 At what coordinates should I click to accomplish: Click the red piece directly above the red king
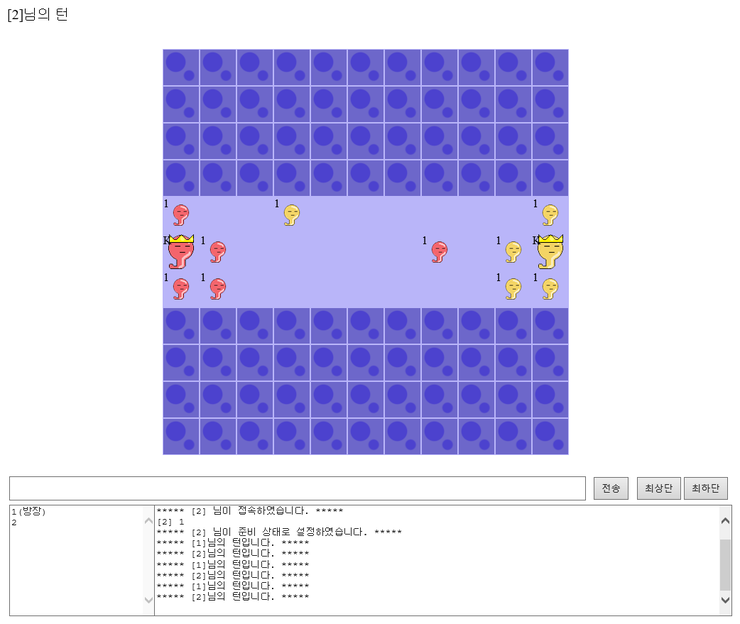181,214
